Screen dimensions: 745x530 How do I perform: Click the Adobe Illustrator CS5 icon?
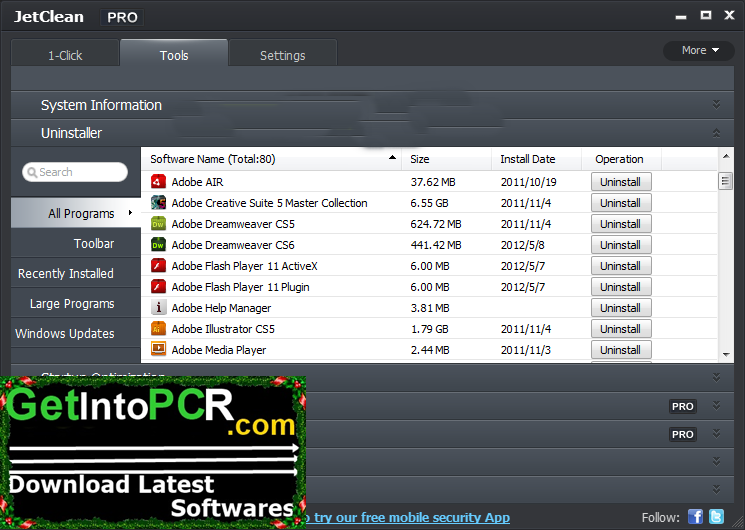[158, 328]
